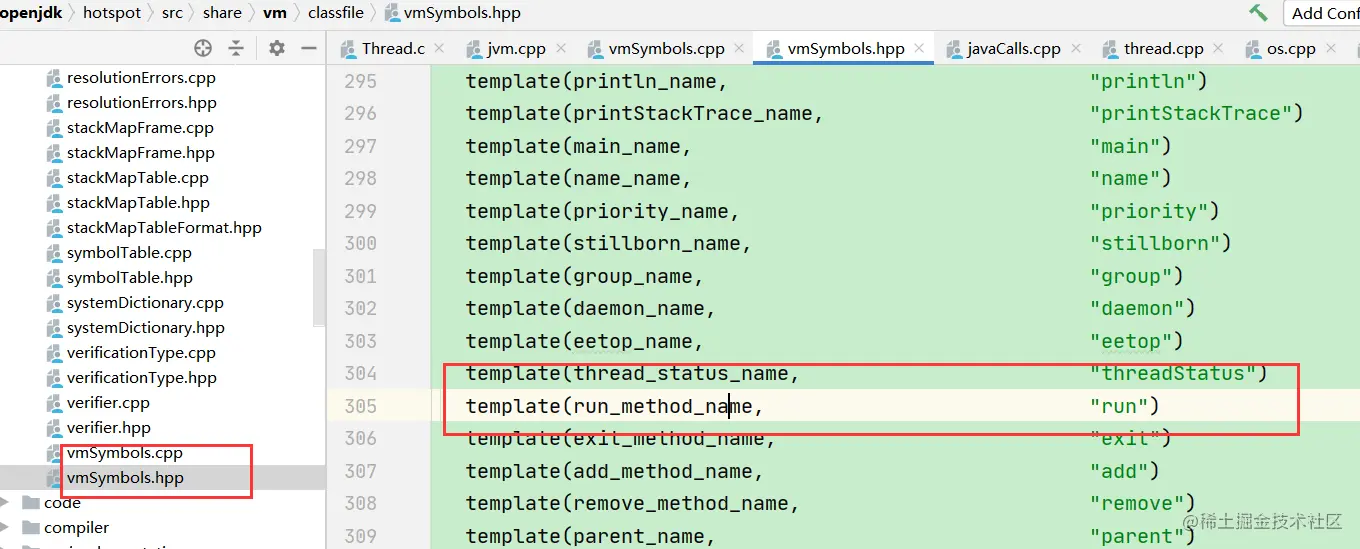Open stackMapFrame.cpp in the project tree
1360x549 pixels.
coord(140,128)
